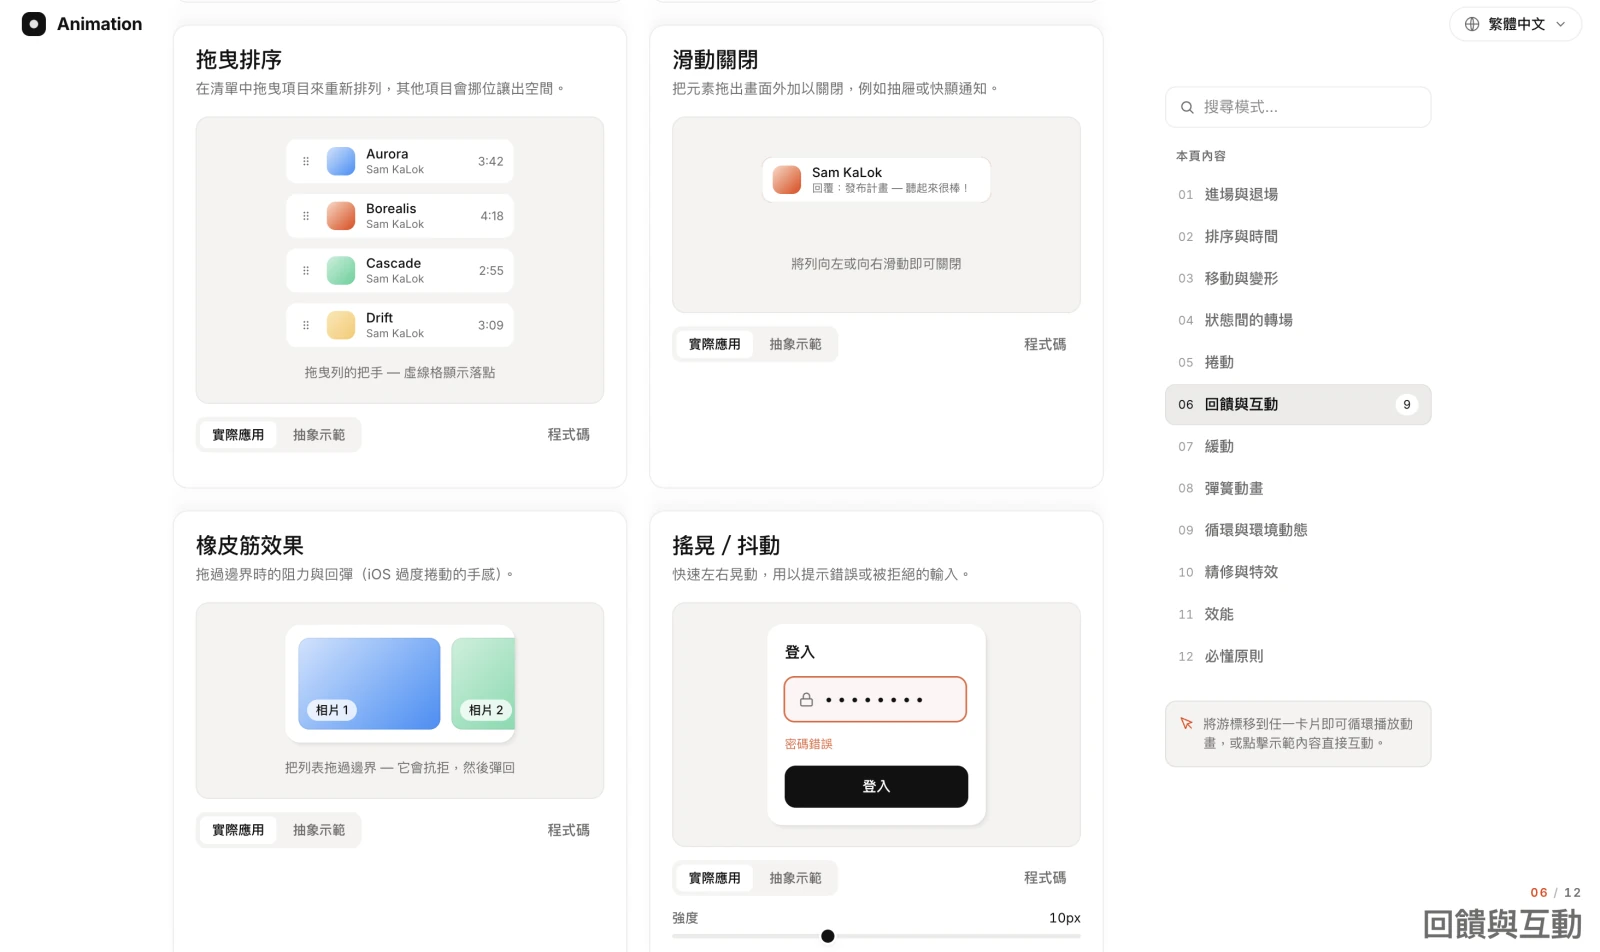This screenshot has height=952, width=1600.
Task: Go to section 08 彈簧動畫
Action: [1298, 489]
